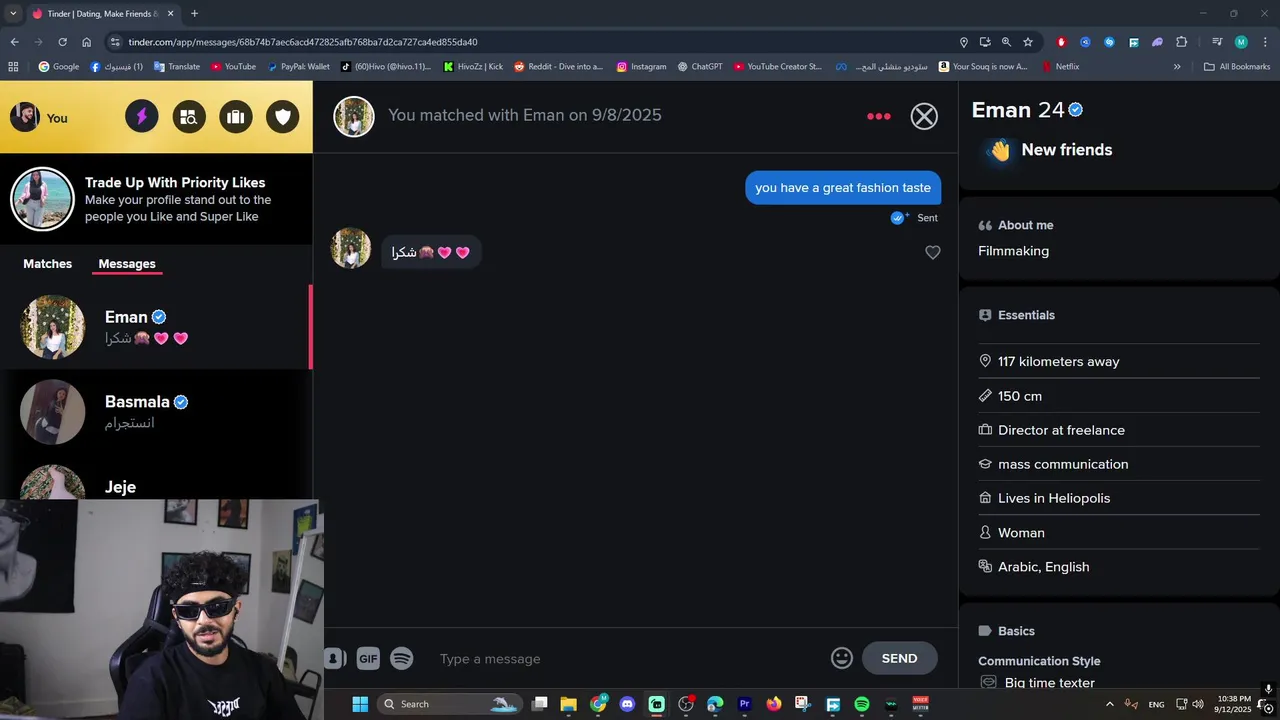Close the Tinder browser tab
Image resolution: width=1280 pixels, height=720 pixels.
[x=170, y=14]
